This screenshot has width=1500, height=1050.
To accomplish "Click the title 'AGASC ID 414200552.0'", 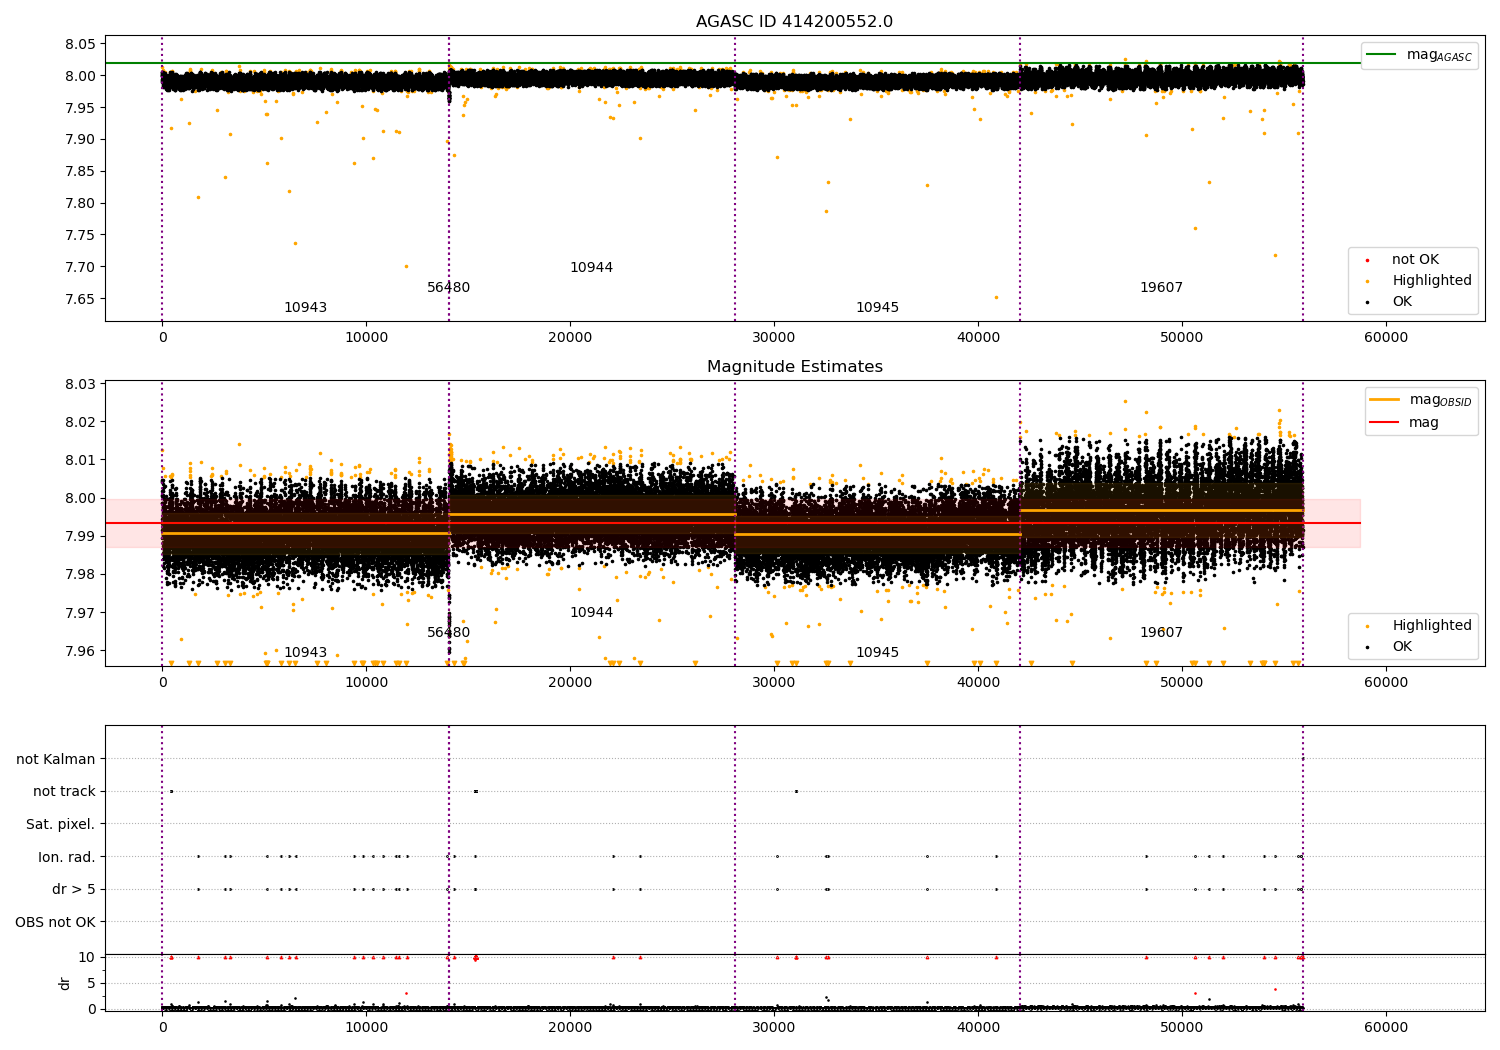I will (x=794, y=22).
